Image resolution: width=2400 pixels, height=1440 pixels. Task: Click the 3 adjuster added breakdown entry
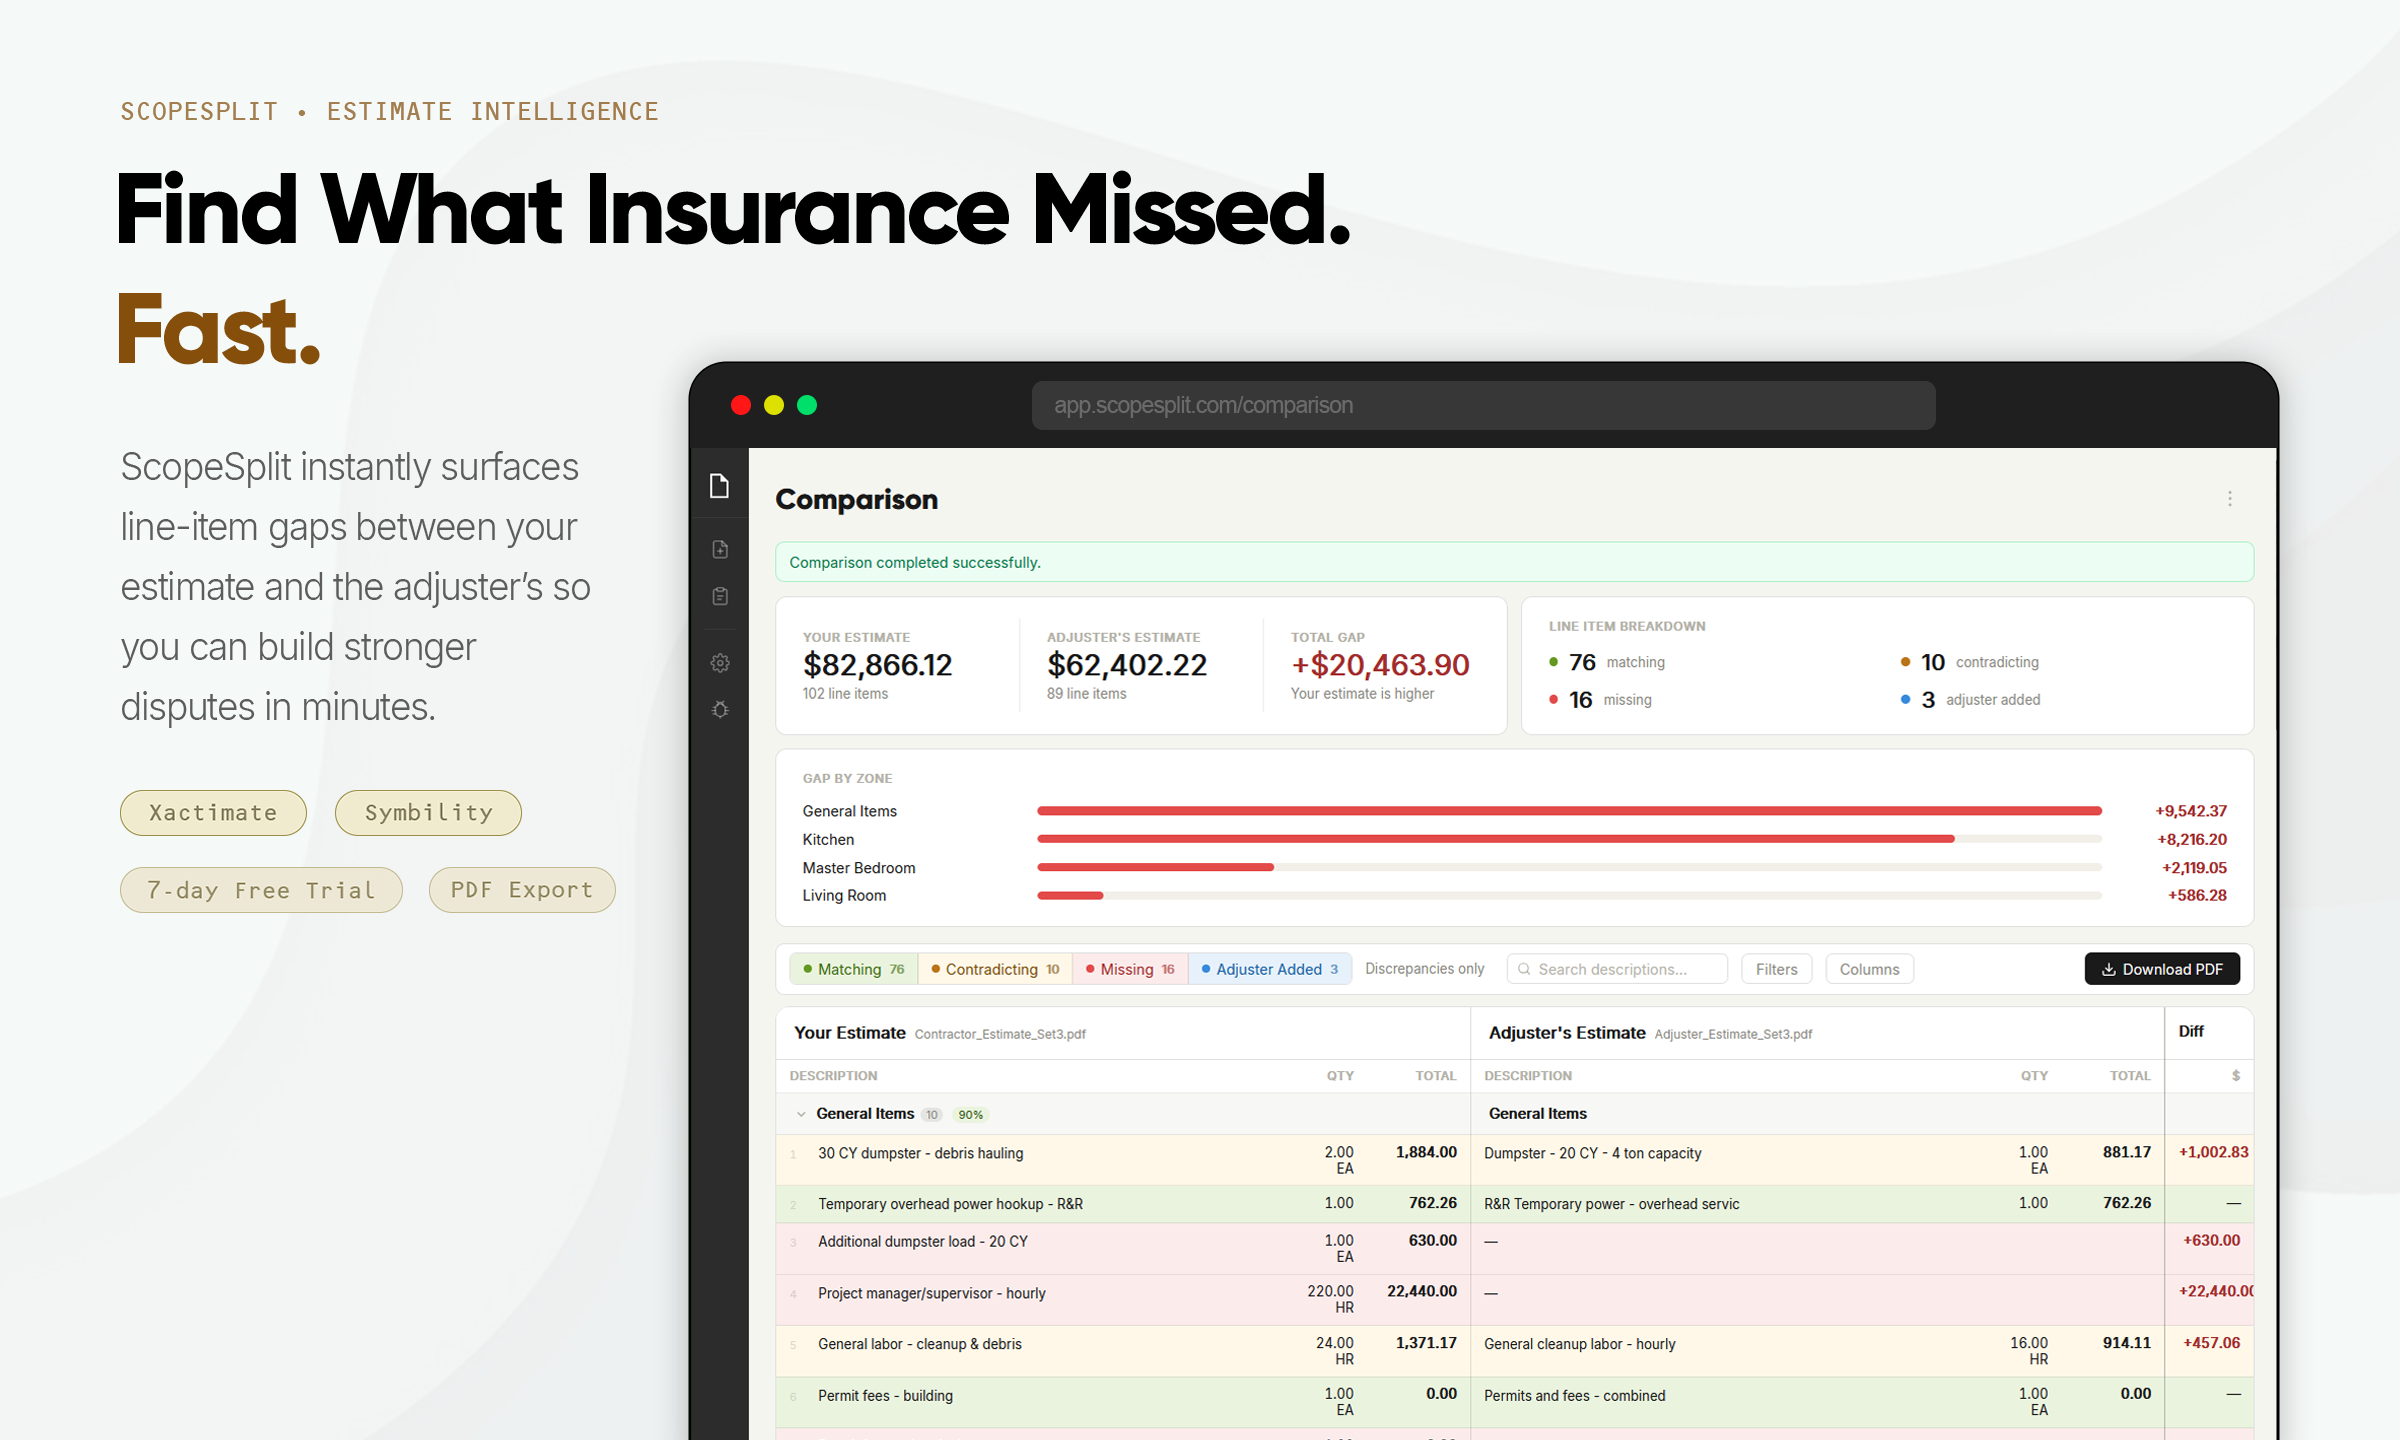pos(1970,700)
